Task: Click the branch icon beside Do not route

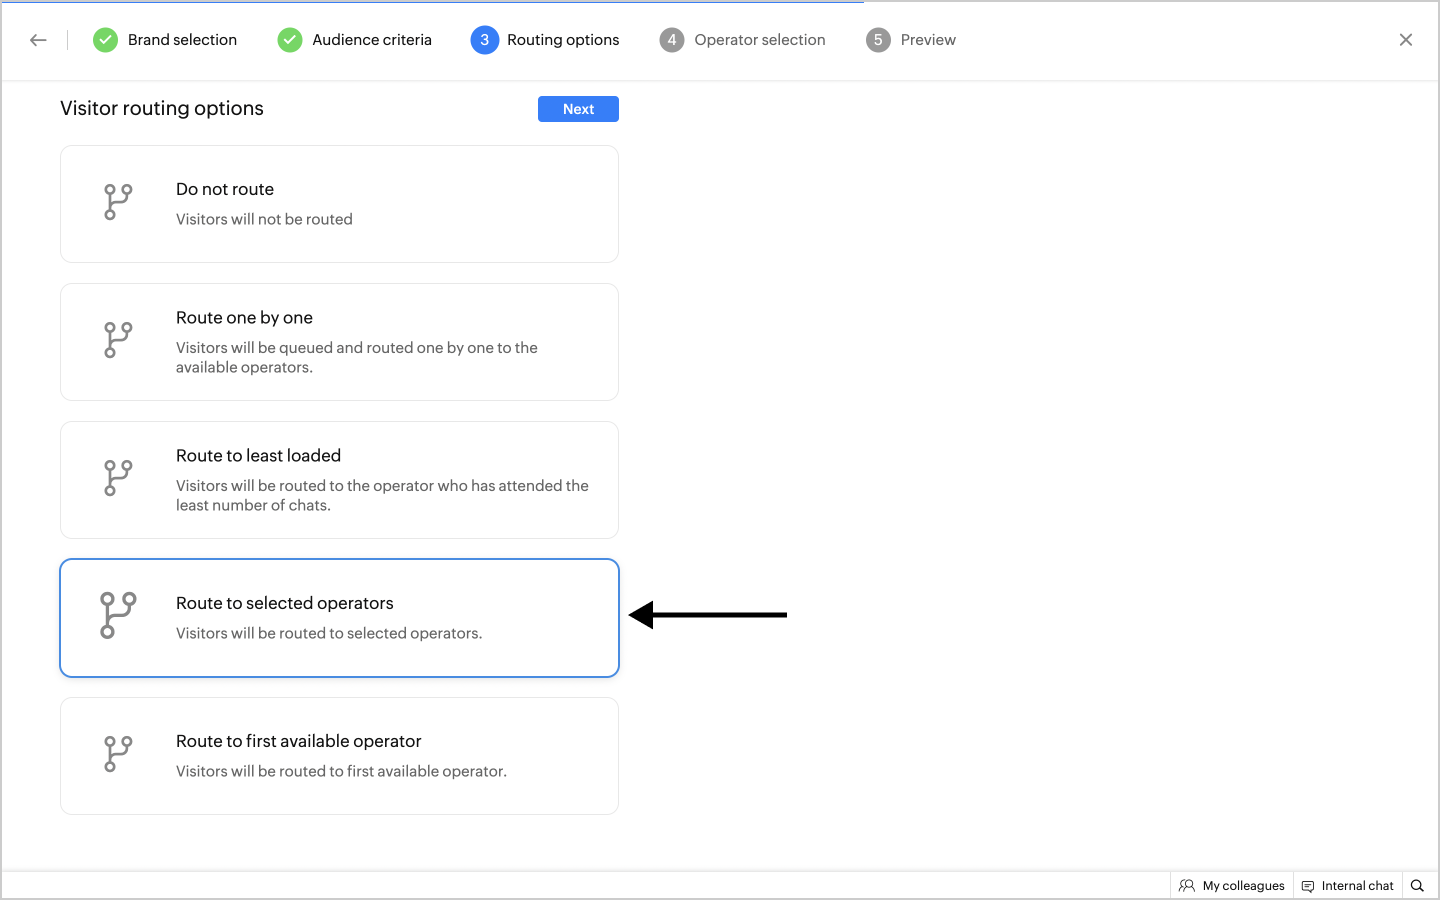Action: (x=118, y=202)
